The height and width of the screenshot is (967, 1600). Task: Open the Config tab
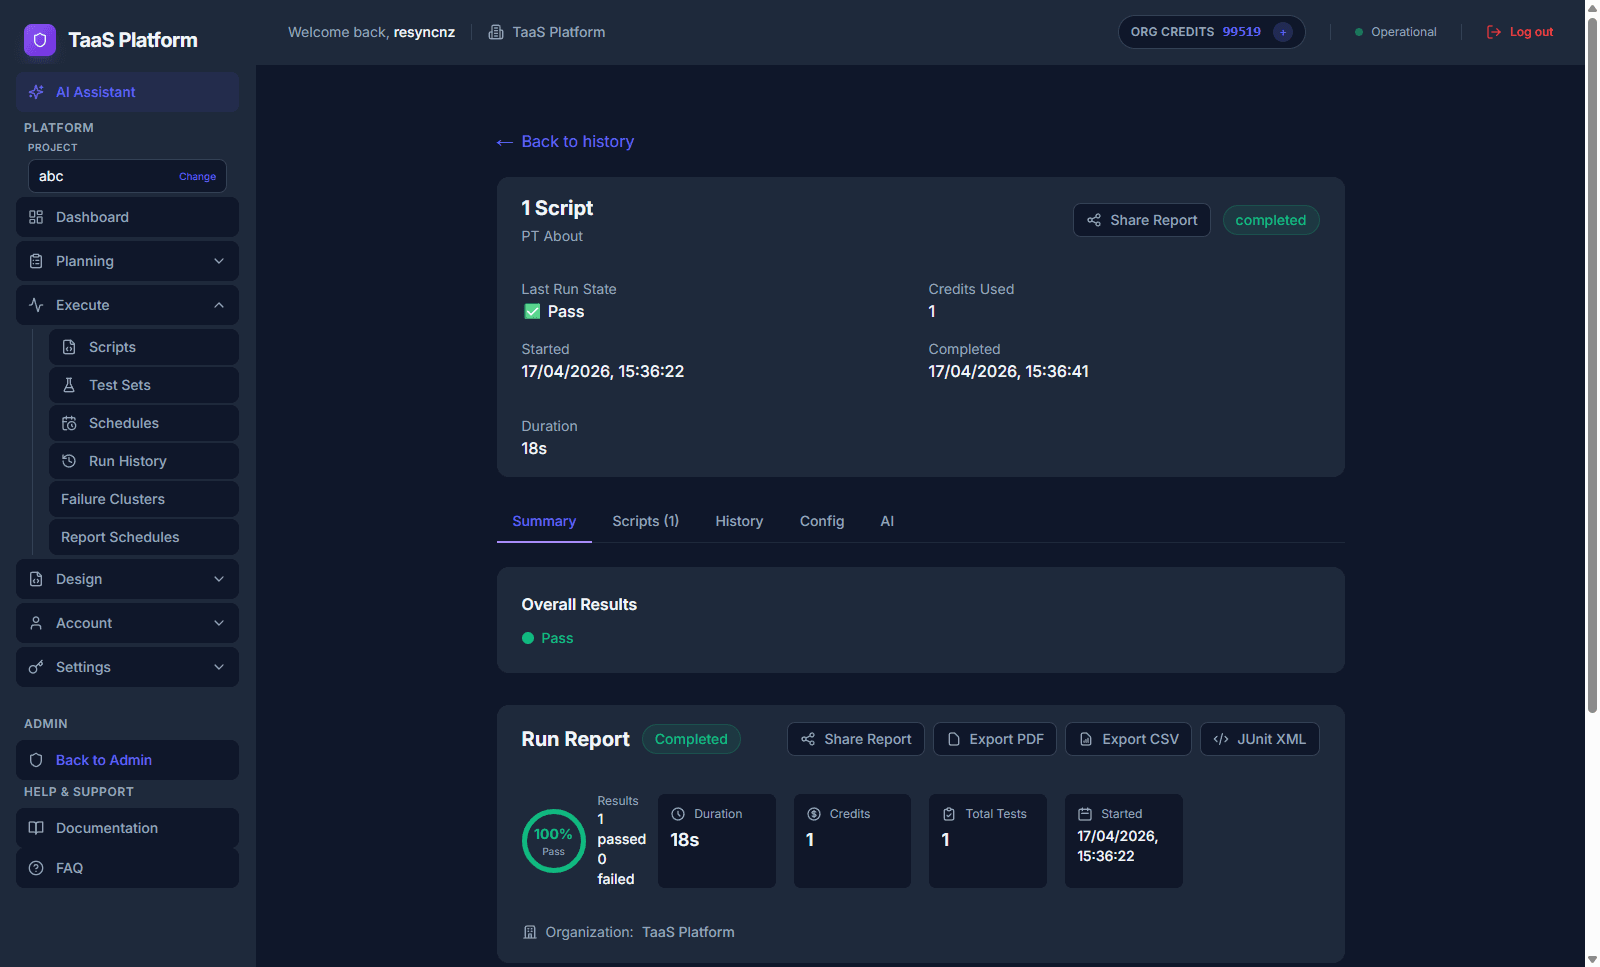pos(821,521)
